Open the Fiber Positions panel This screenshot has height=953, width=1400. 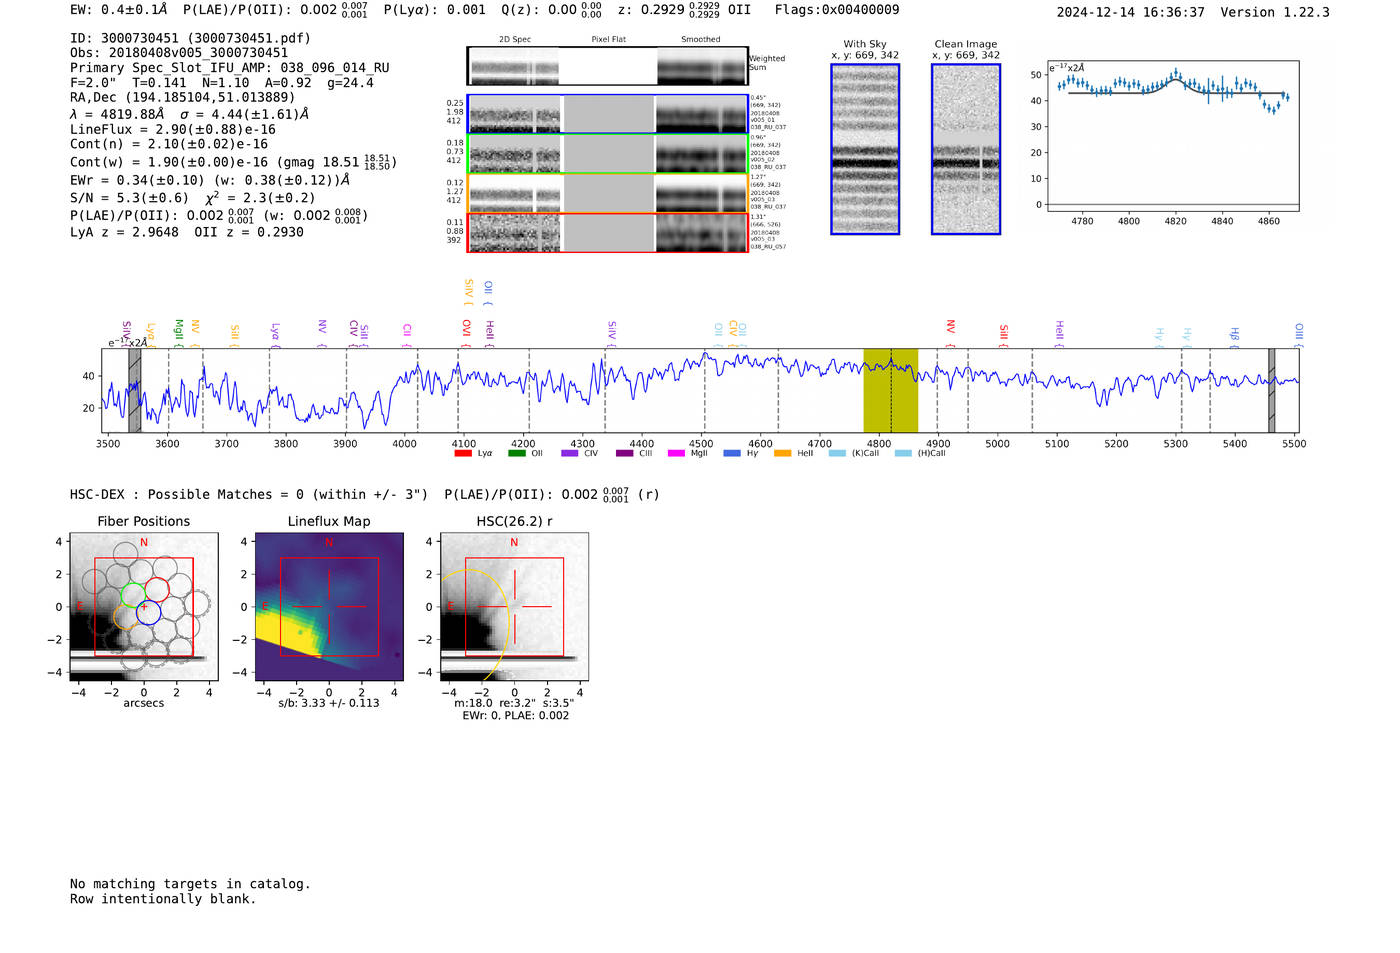click(x=144, y=606)
